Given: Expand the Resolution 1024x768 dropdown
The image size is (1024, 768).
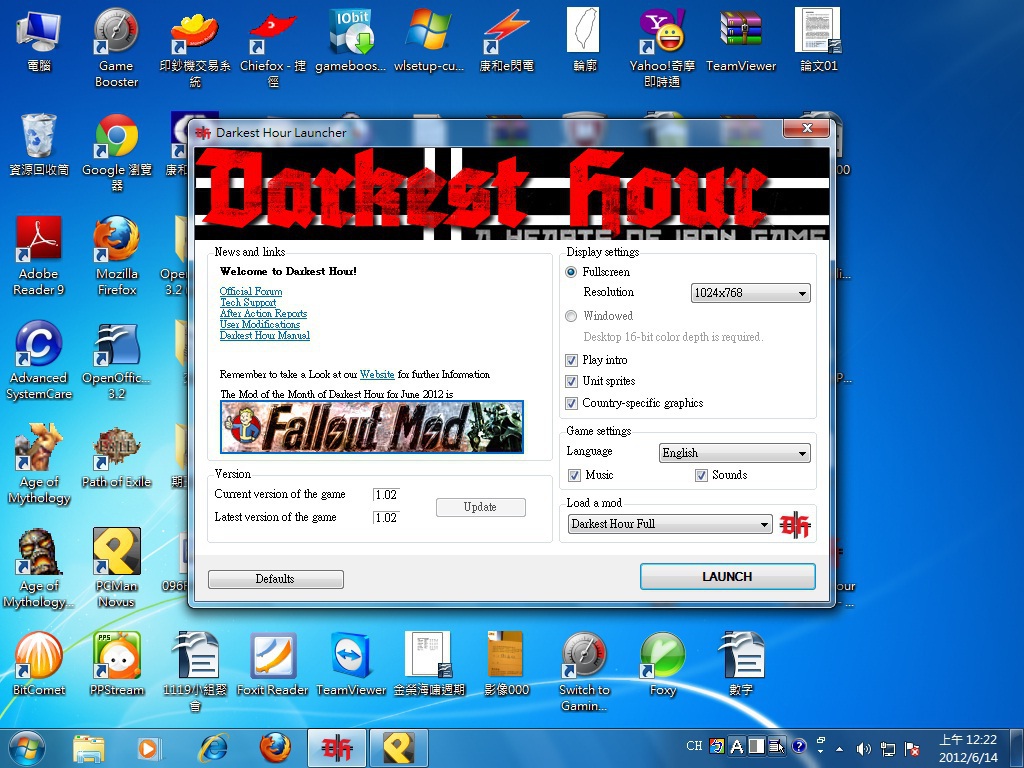Looking at the screenshot, I should coord(750,294).
